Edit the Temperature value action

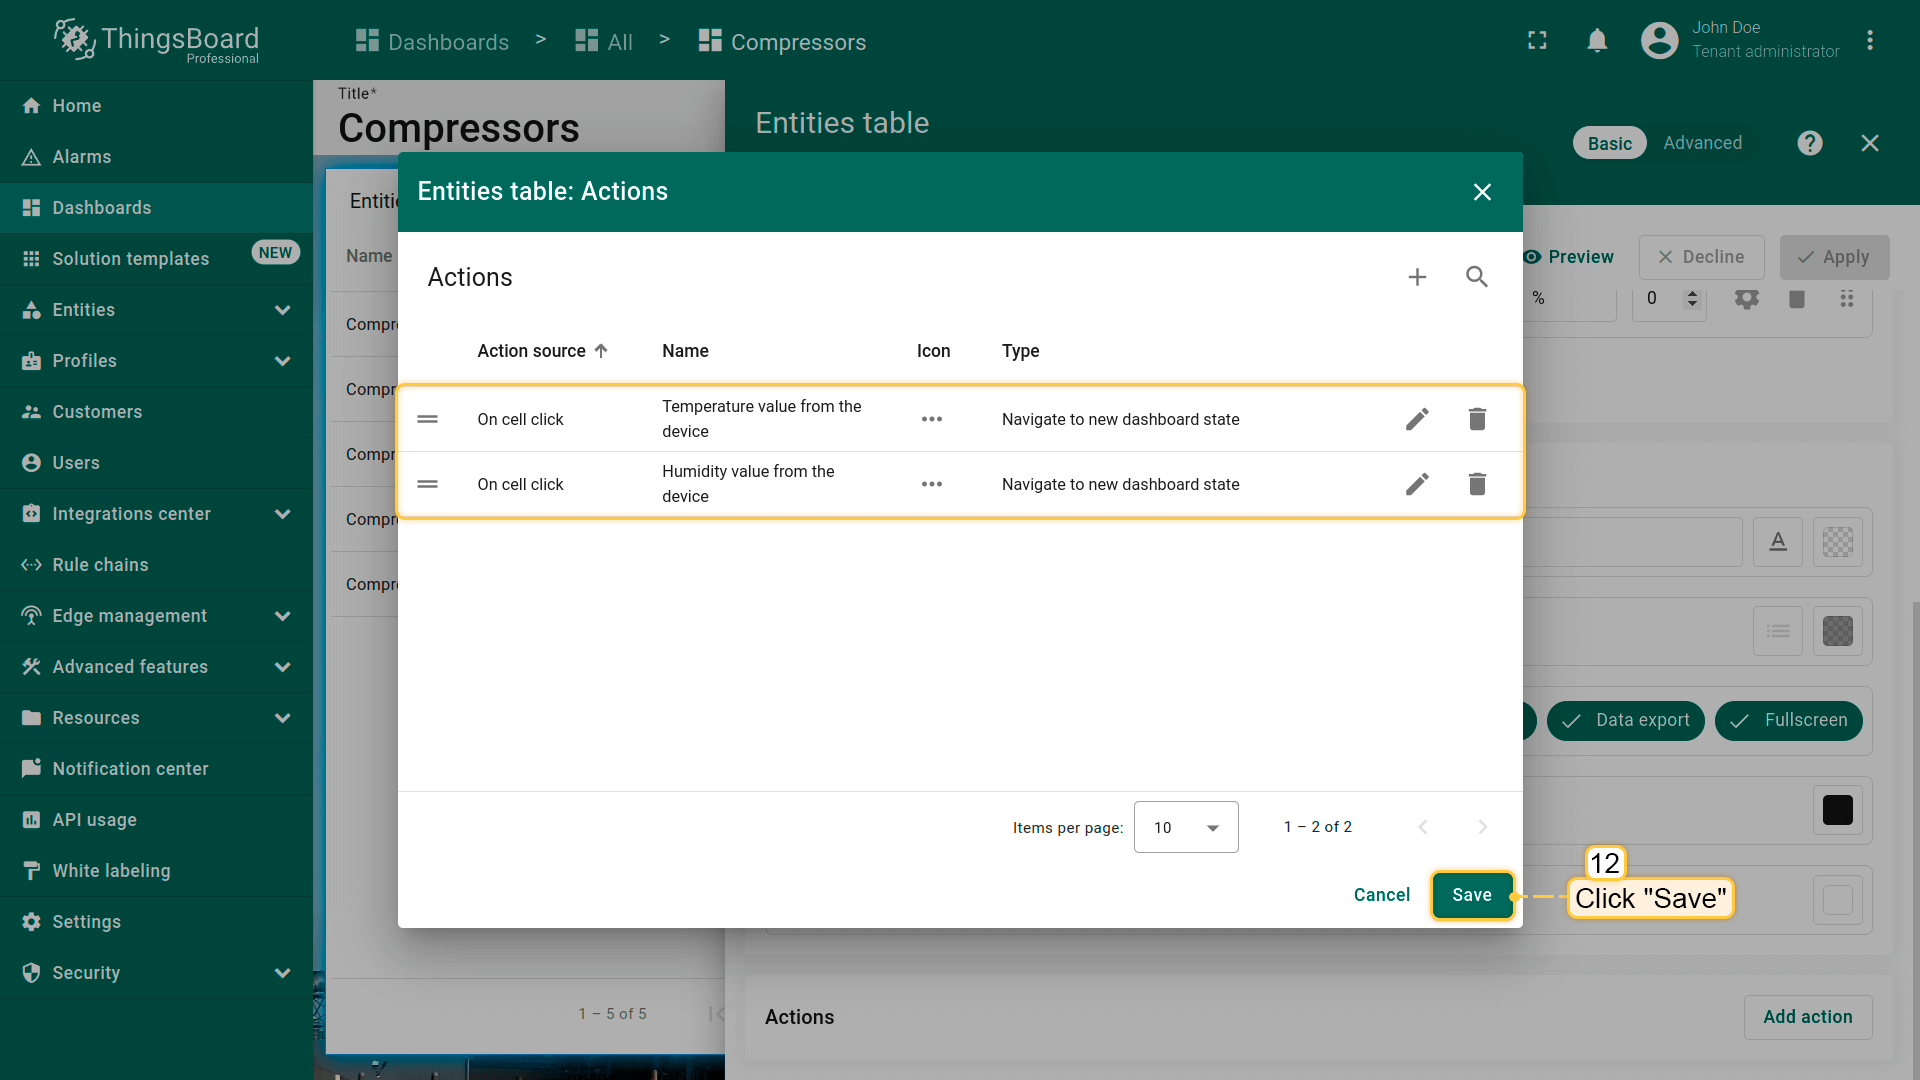(x=1417, y=419)
